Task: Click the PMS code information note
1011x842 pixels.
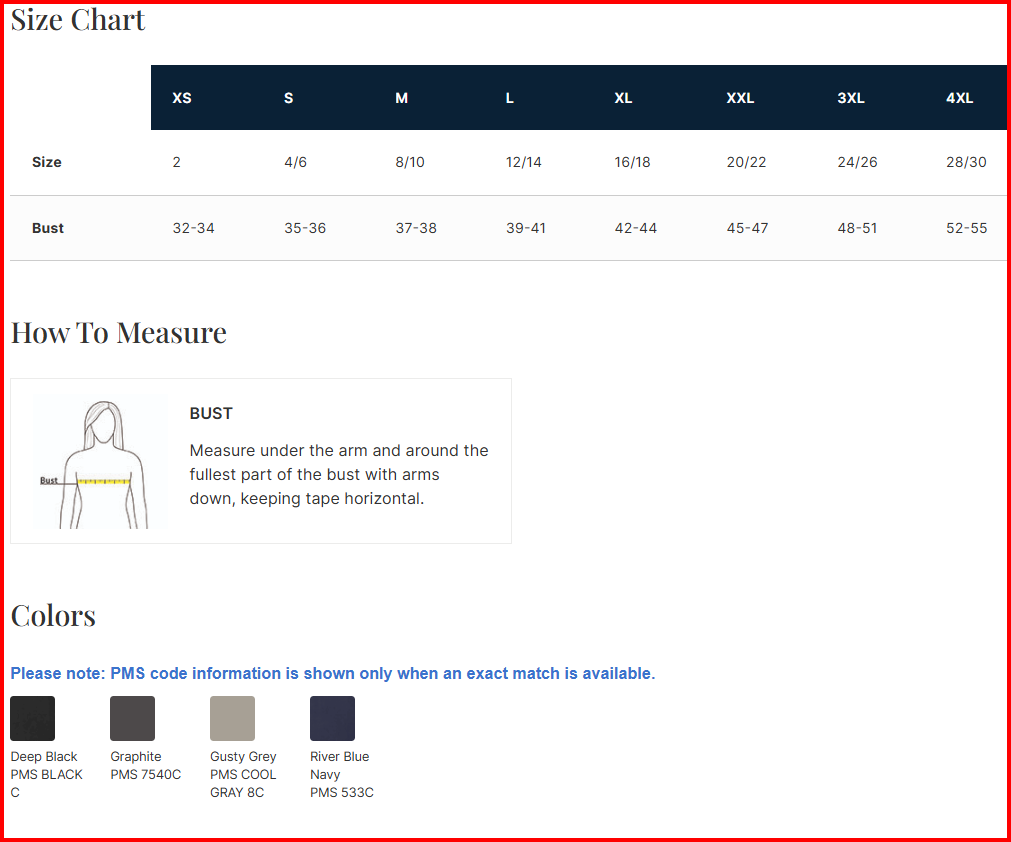Action: point(333,674)
